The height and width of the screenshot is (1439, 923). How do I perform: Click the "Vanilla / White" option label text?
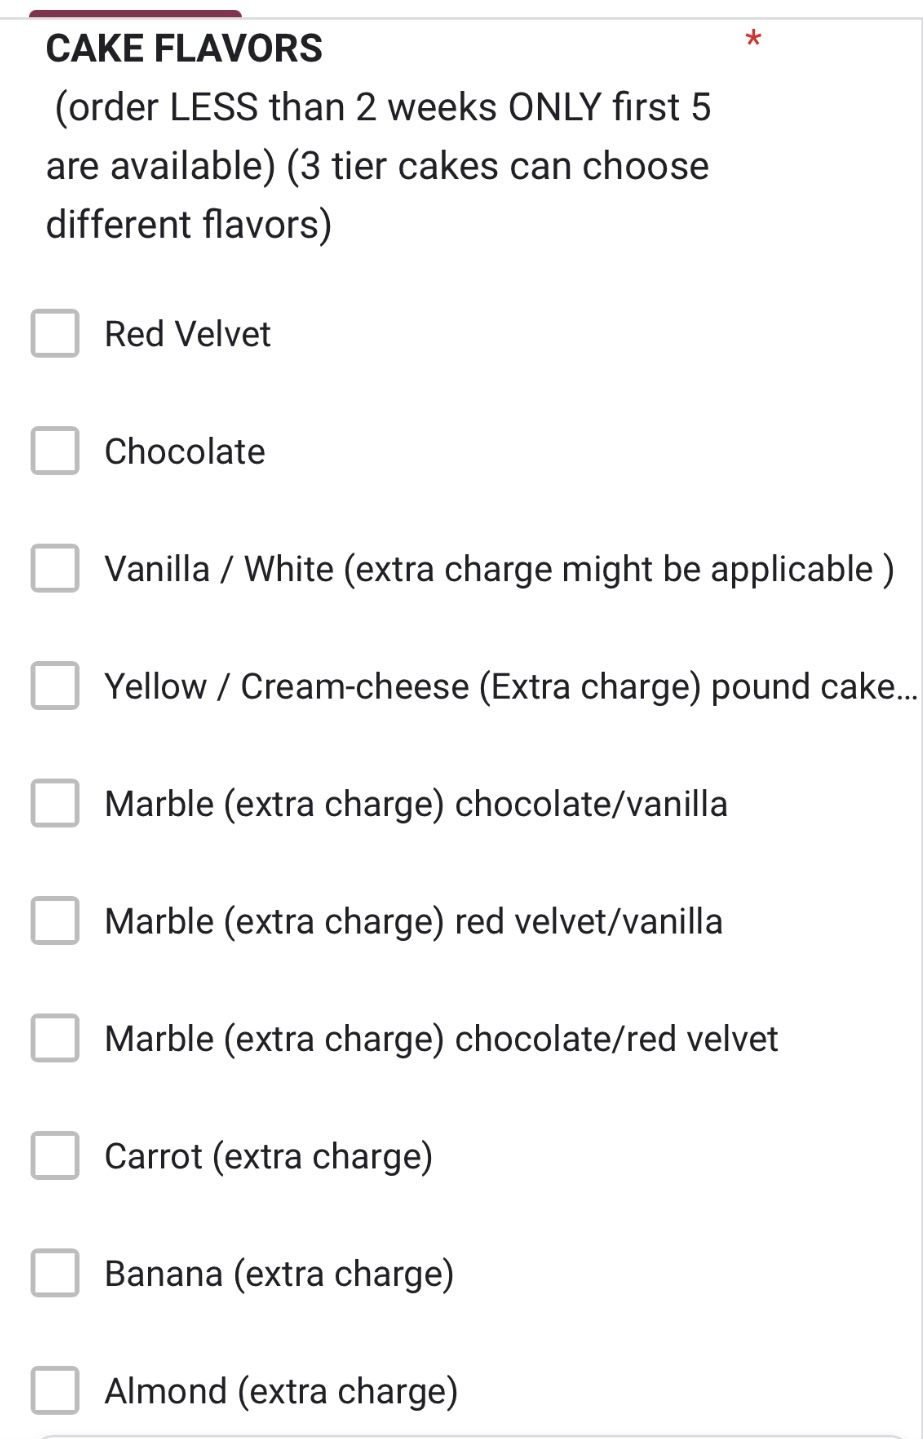(498, 569)
